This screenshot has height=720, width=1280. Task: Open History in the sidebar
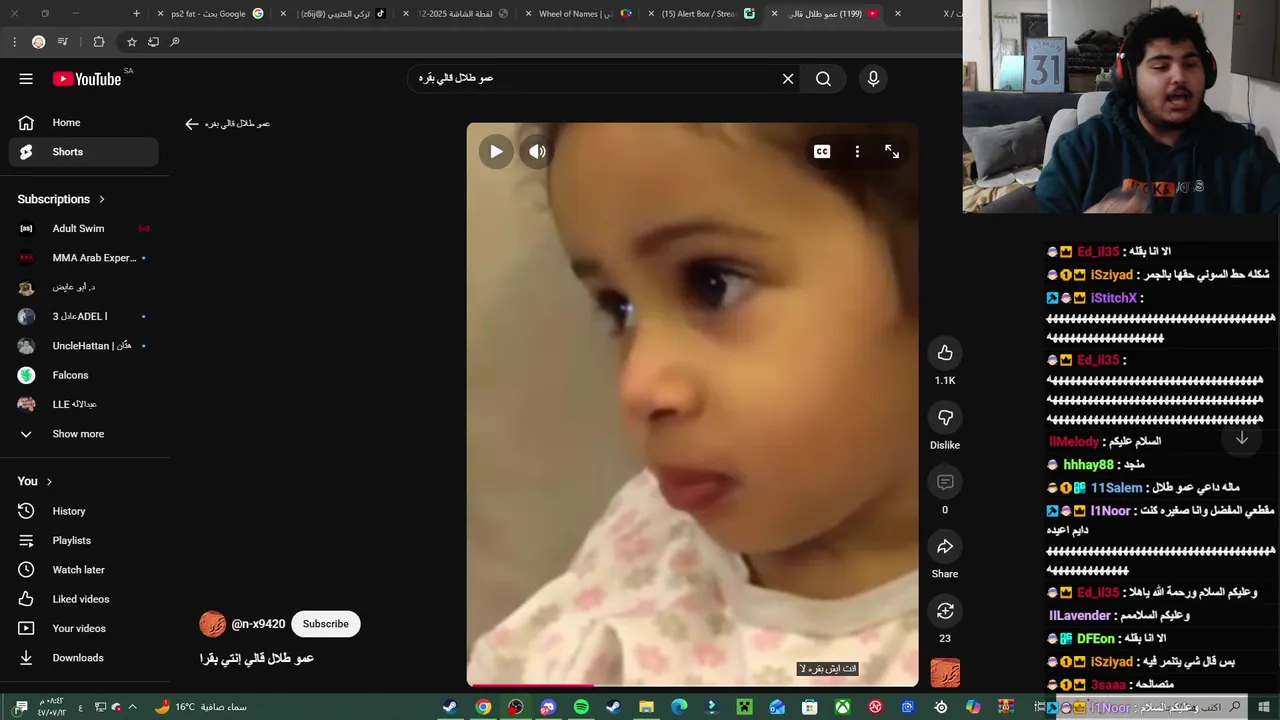(x=84, y=511)
